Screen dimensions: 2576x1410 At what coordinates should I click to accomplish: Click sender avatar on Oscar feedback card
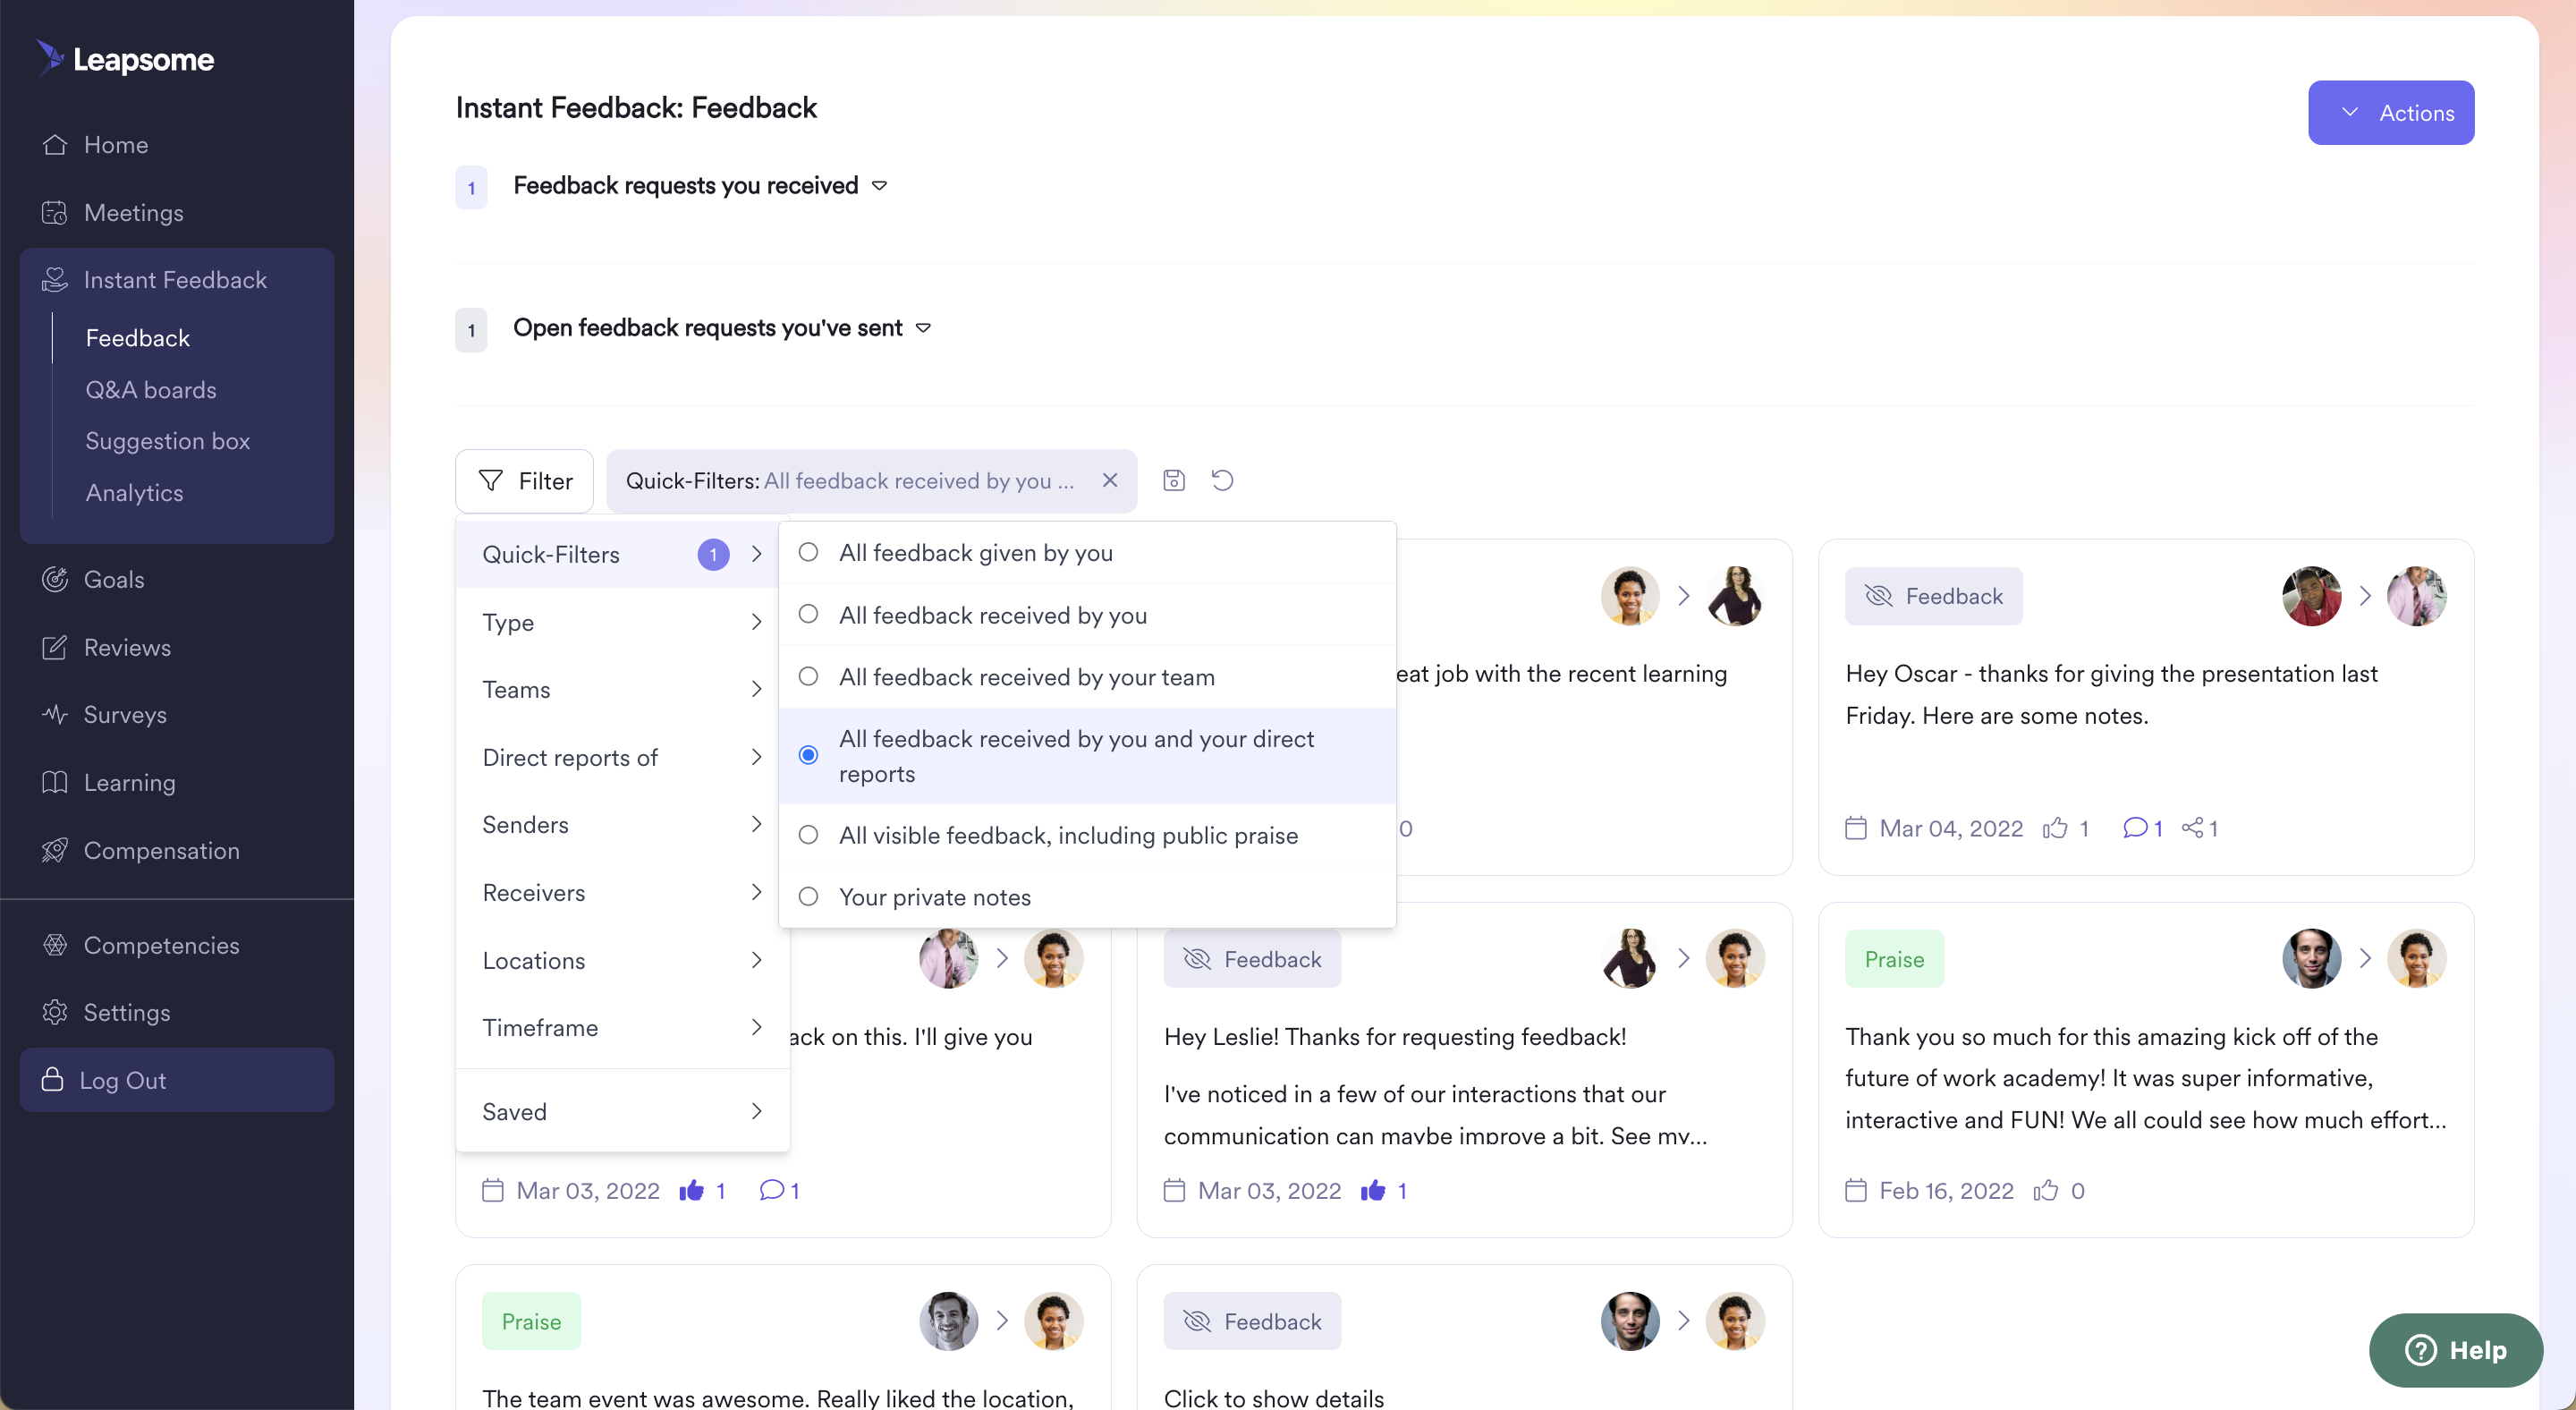[2311, 596]
